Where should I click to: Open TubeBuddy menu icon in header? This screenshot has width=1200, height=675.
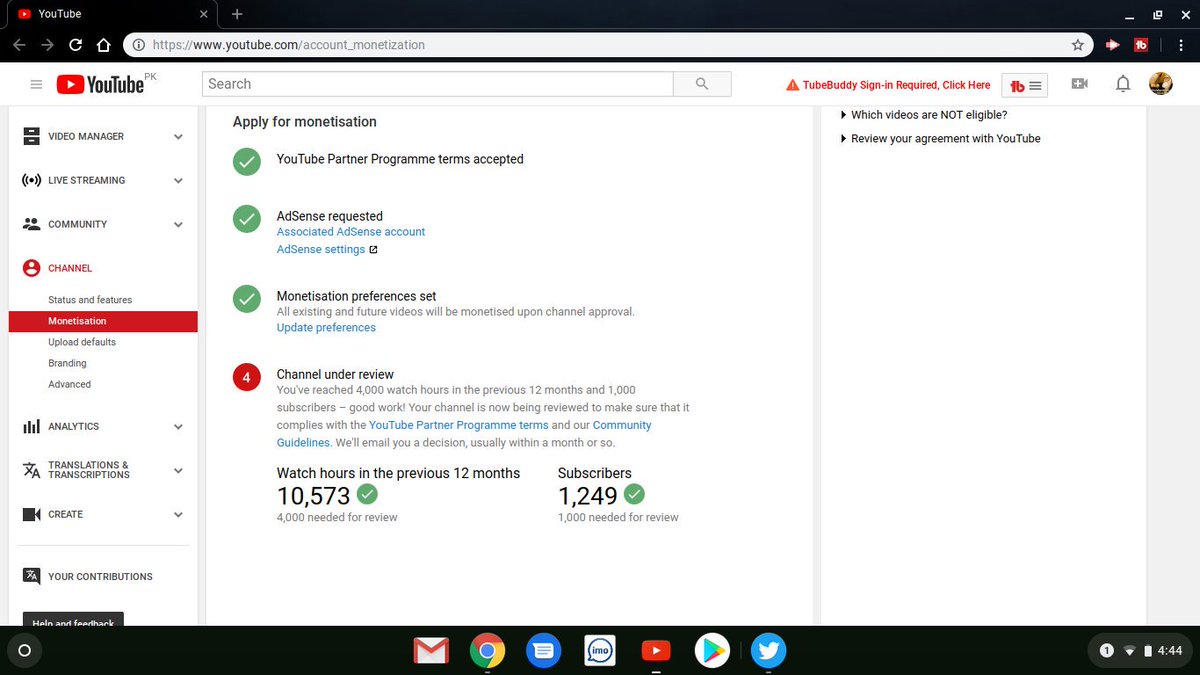(1025, 85)
